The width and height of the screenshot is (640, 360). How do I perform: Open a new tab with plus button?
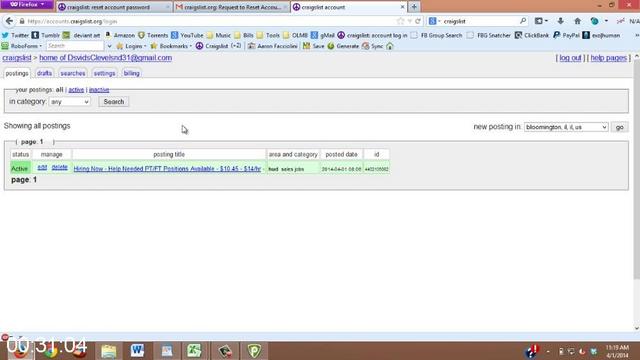pos(414,7)
